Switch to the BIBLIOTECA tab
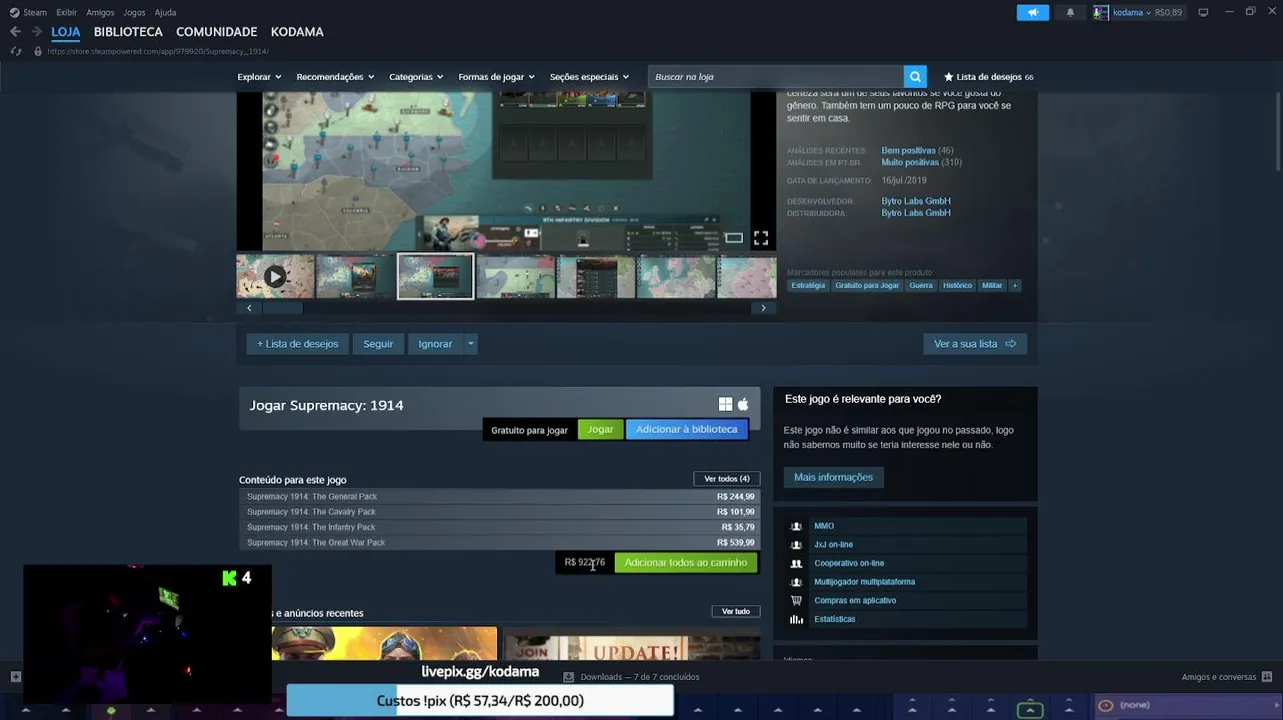This screenshot has width=1283, height=720. (128, 32)
